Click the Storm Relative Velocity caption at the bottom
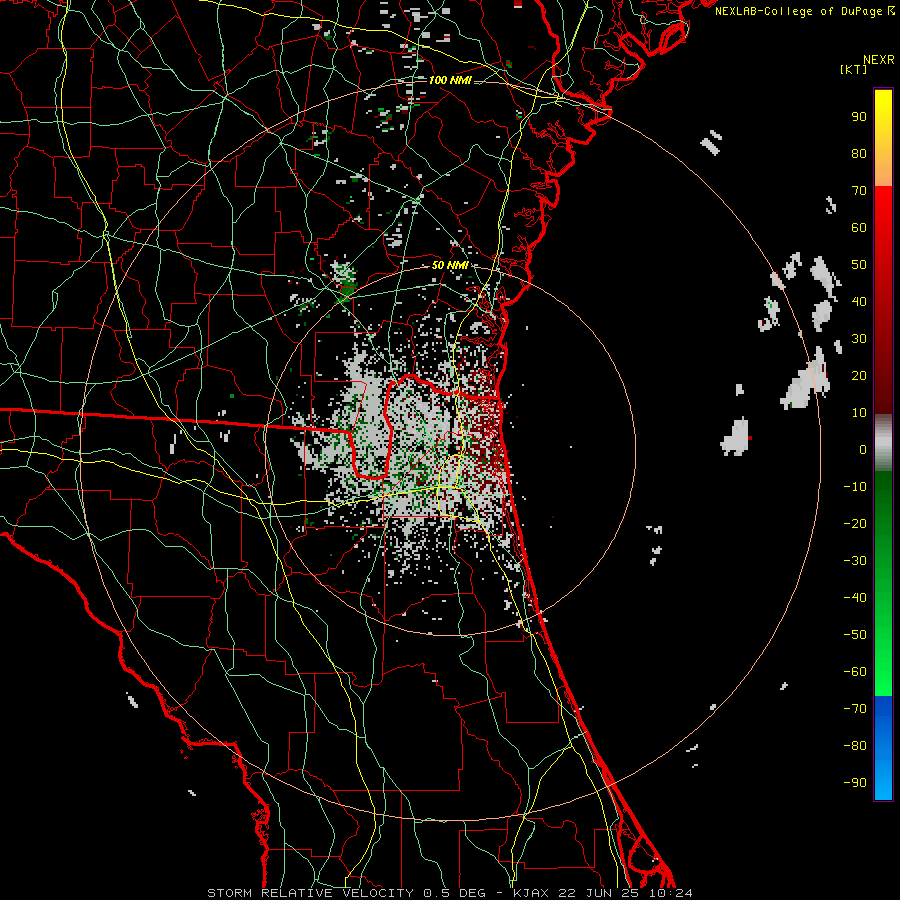Screen dimensions: 900x900 point(449,893)
